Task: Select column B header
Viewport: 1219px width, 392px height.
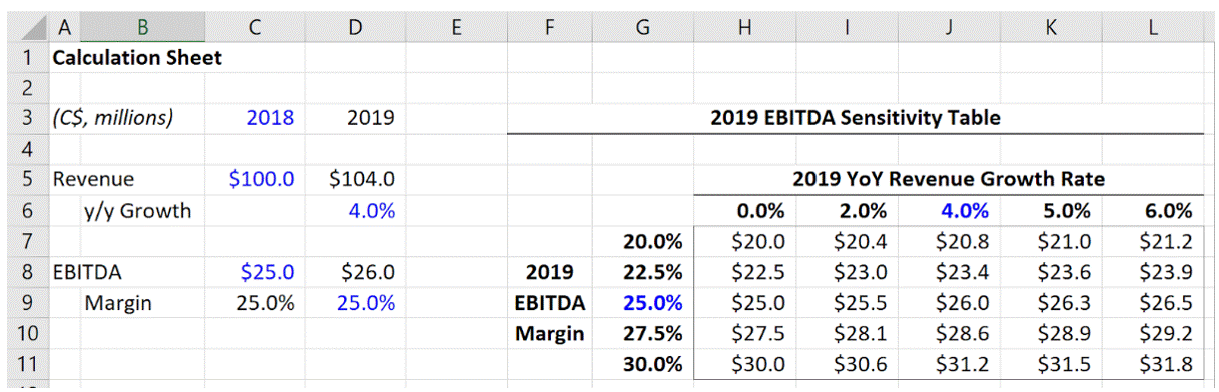Action: point(142,27)
